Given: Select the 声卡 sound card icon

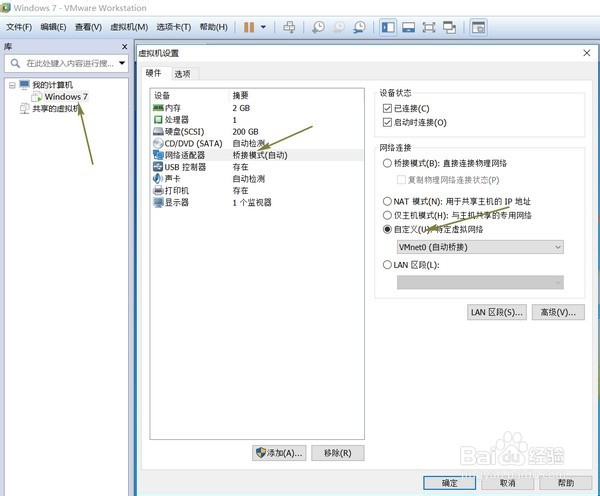Looking at the screenshot, I should [158, 178].
